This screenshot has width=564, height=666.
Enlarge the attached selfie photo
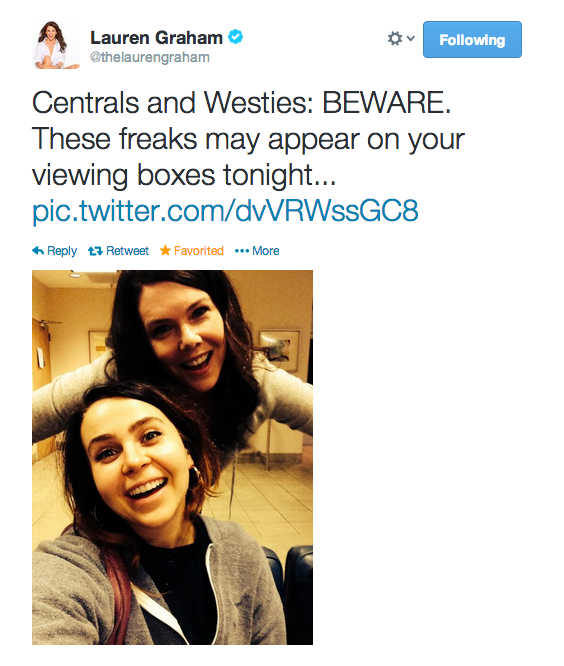(x=172, y=457)
